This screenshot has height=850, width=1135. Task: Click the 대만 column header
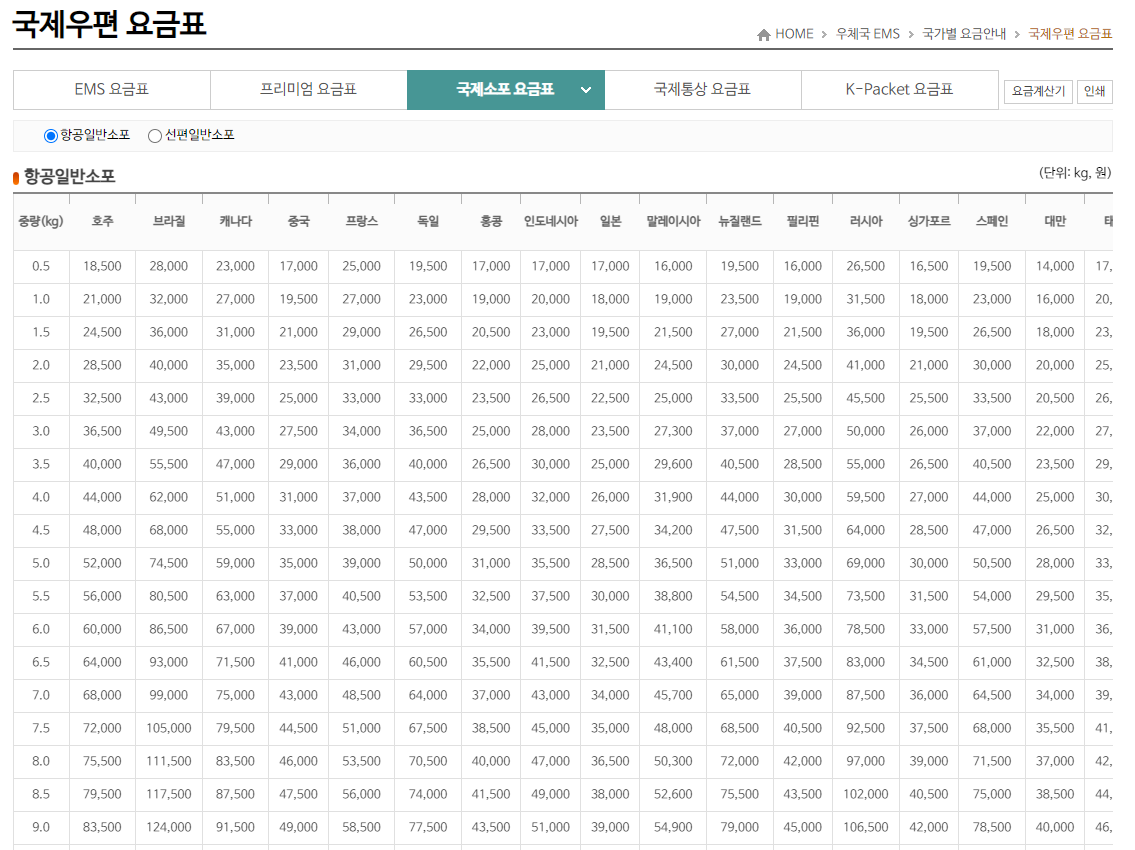click(1055, 222)
